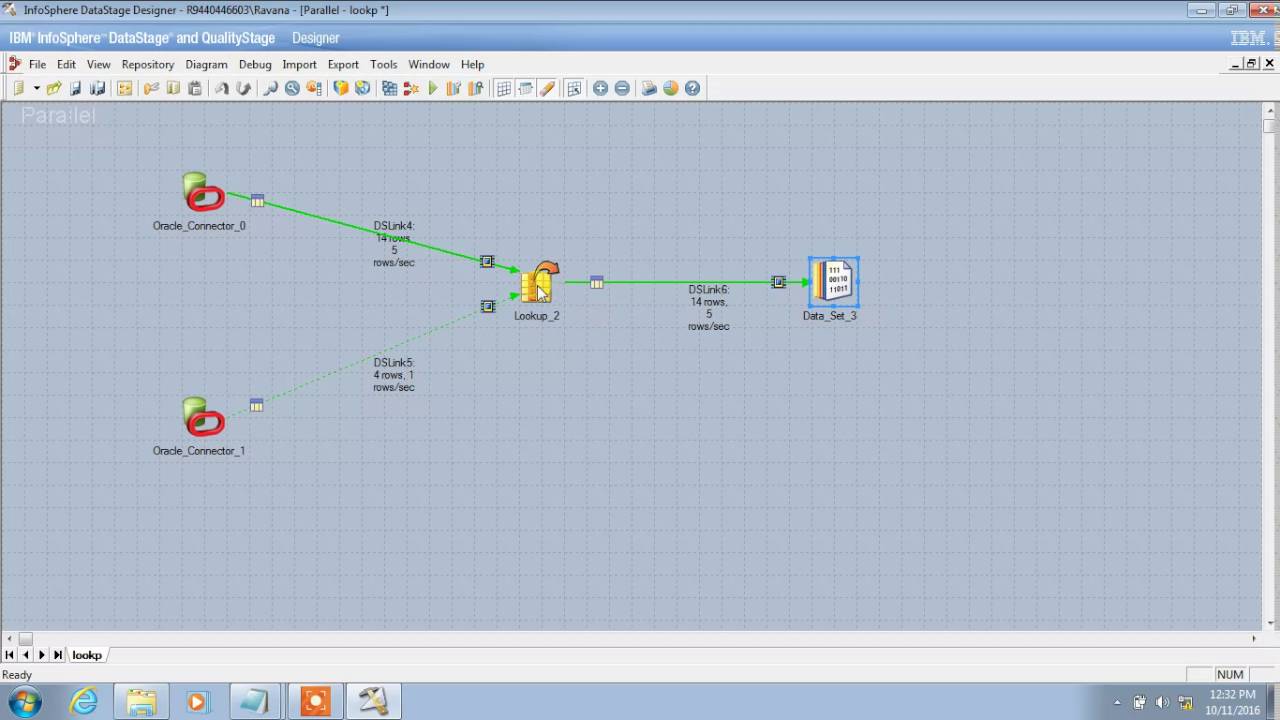Open the Help menu

472,64
